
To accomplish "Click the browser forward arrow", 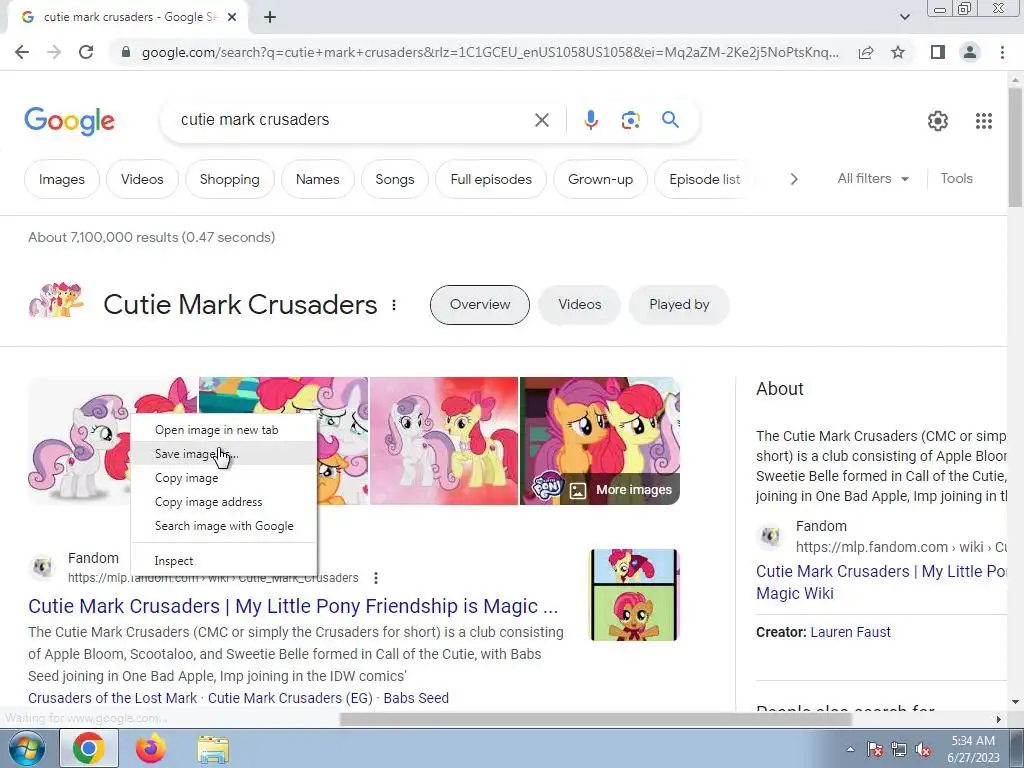I will tap(54, 52).
